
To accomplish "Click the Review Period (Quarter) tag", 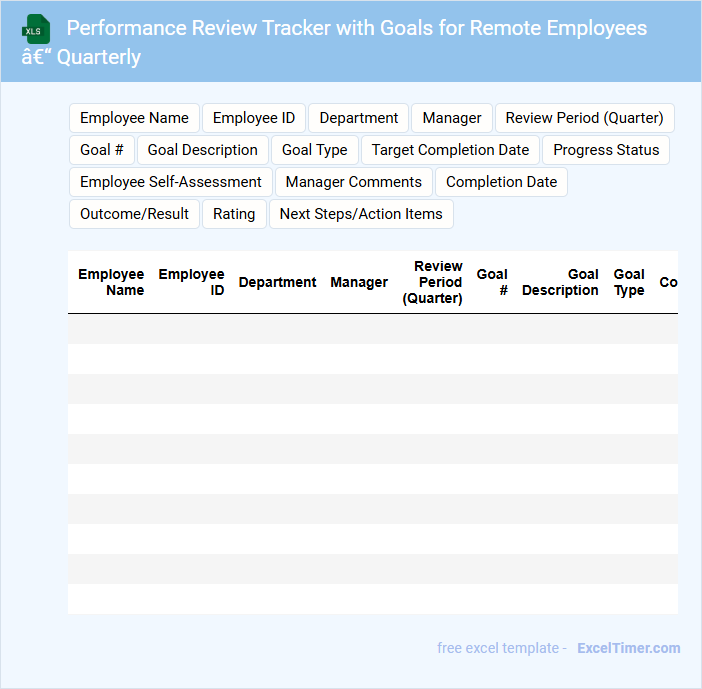I will 584,118.
